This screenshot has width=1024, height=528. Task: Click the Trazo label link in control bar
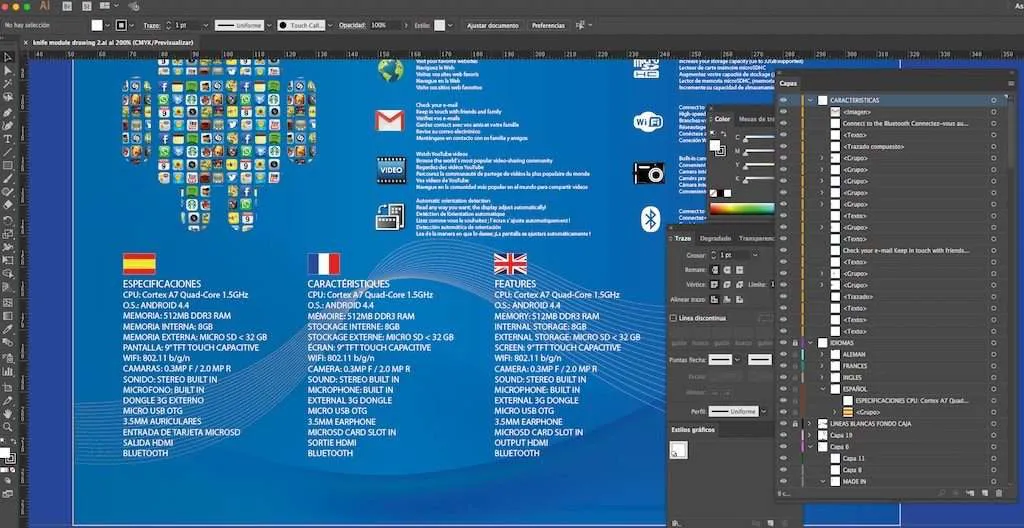pos(152,25)
